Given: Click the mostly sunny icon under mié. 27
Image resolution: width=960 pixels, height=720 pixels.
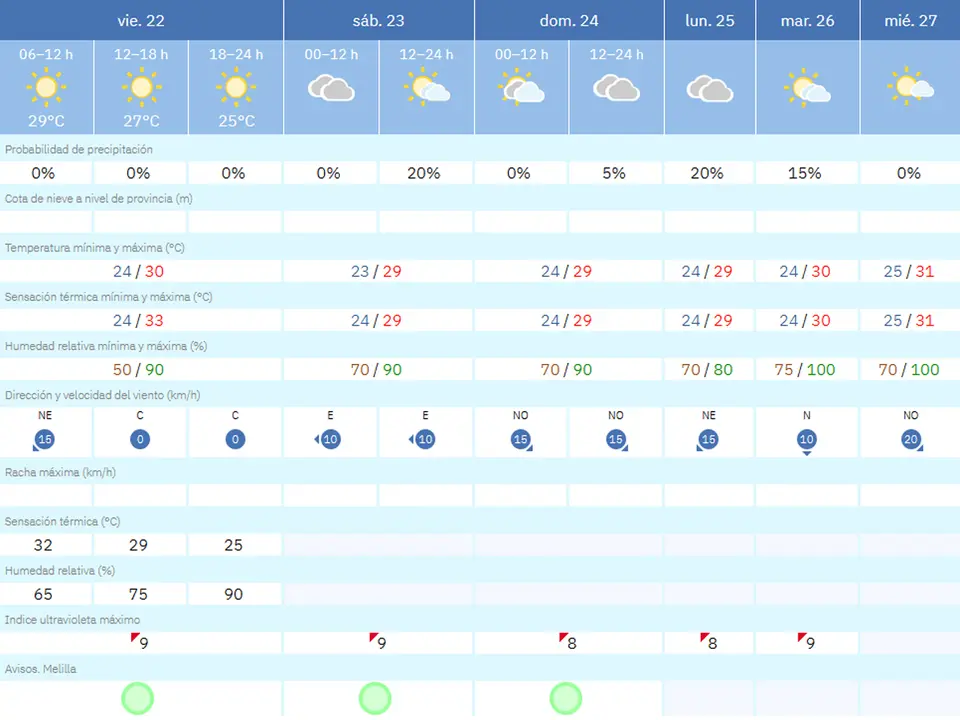Looking at the screenshot, I should coord(910,86).
